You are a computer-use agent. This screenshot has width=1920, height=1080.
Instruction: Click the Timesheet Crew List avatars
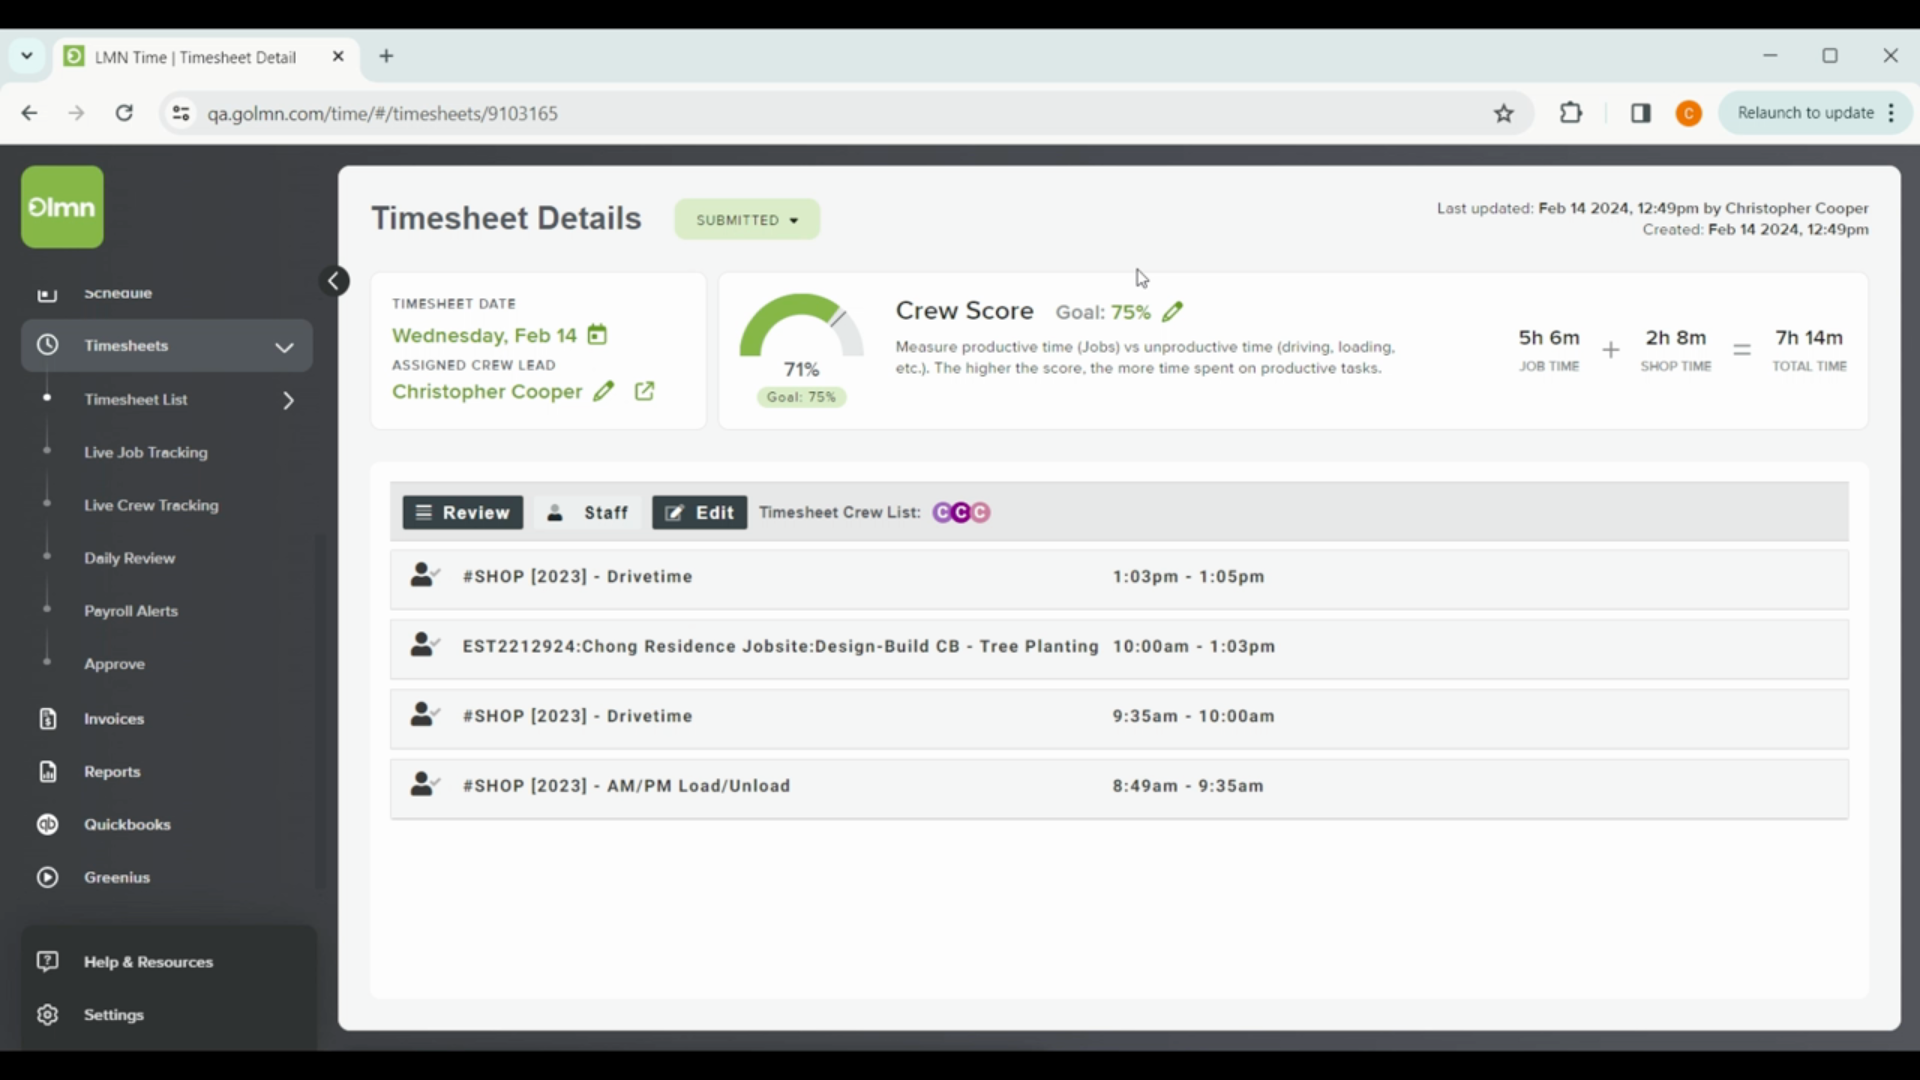click(961, 512)
